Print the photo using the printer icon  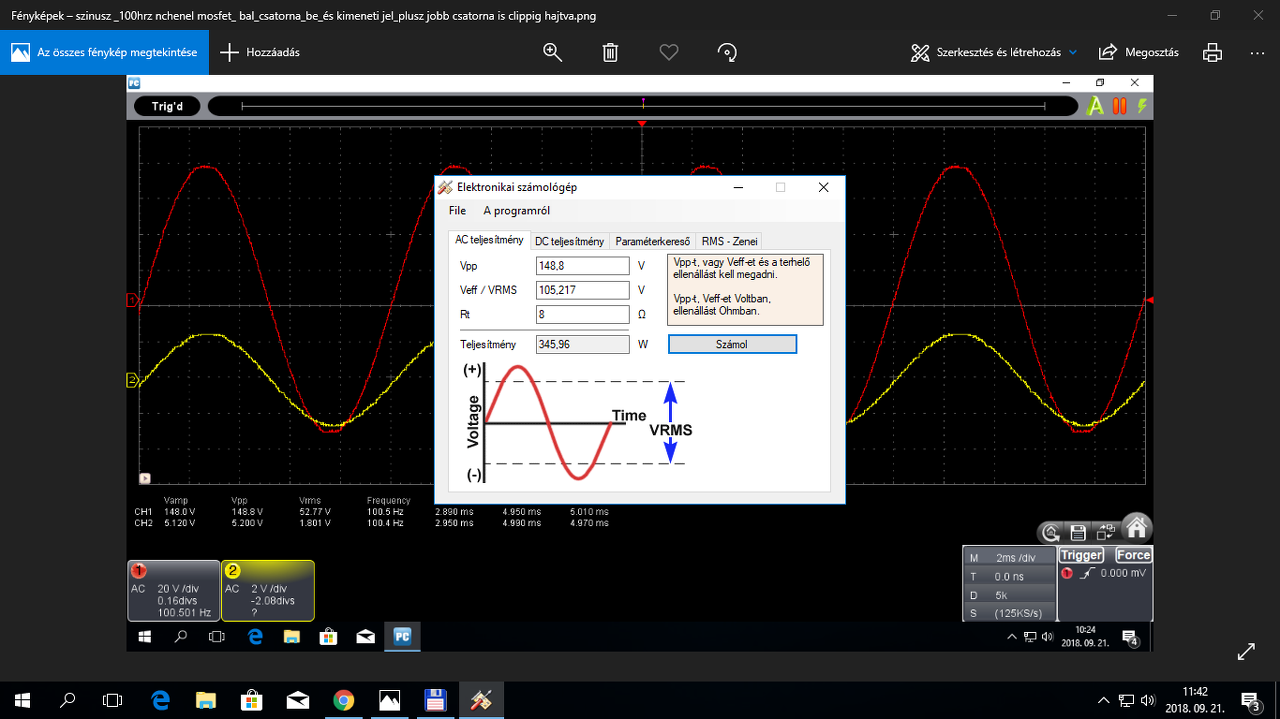coord(1212,52)
